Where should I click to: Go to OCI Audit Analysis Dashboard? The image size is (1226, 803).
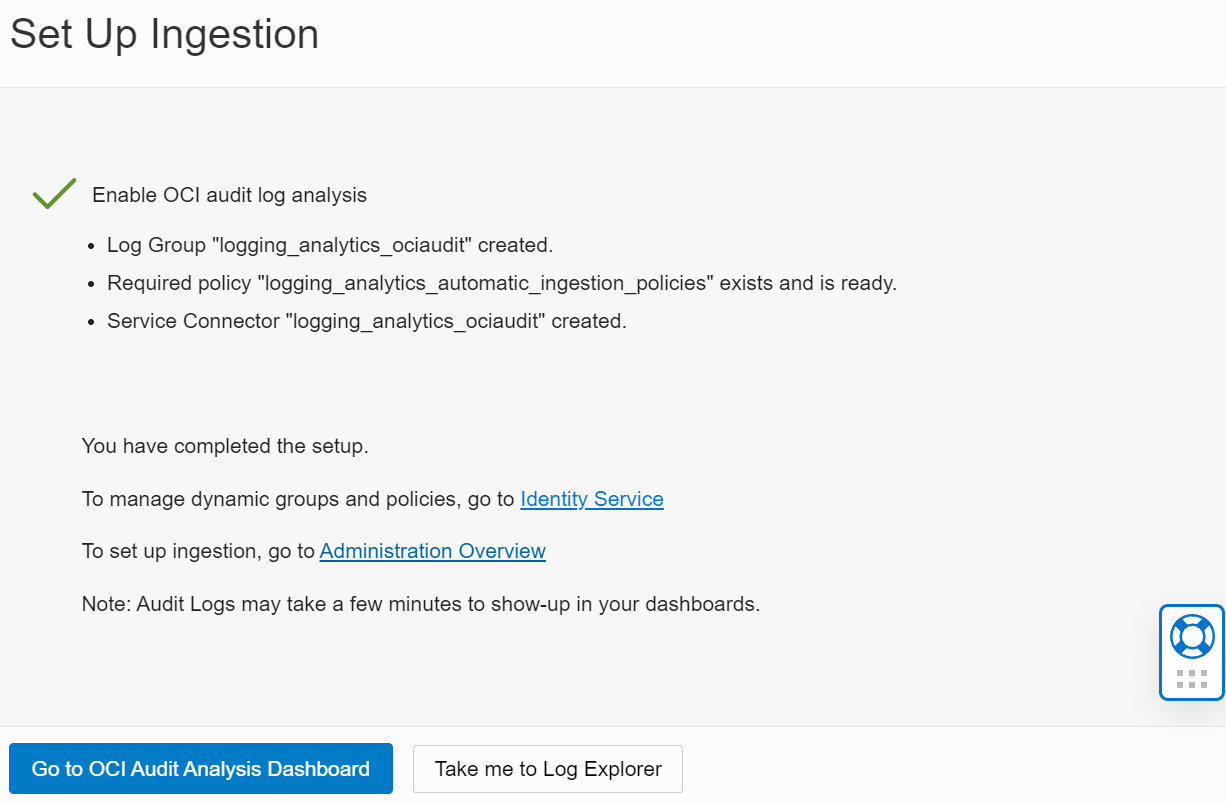click(201, 769)
